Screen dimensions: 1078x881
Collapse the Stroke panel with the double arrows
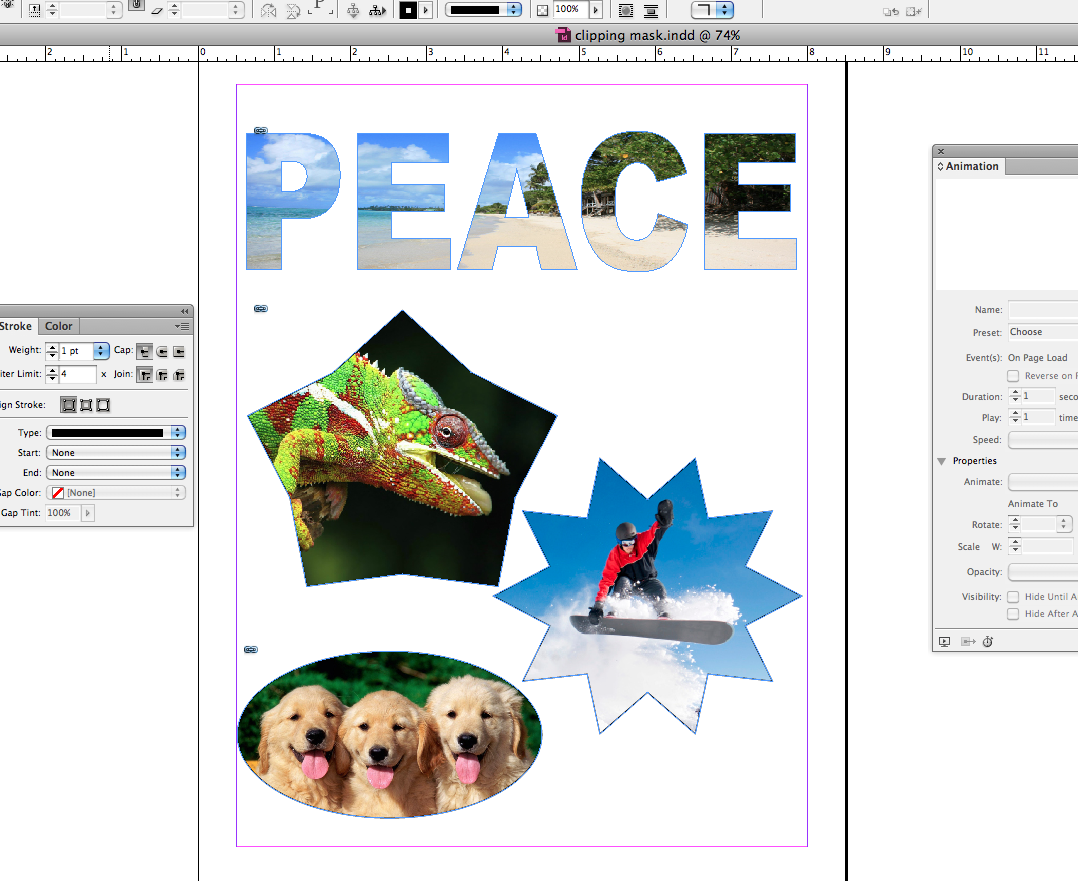coord(183,311)
